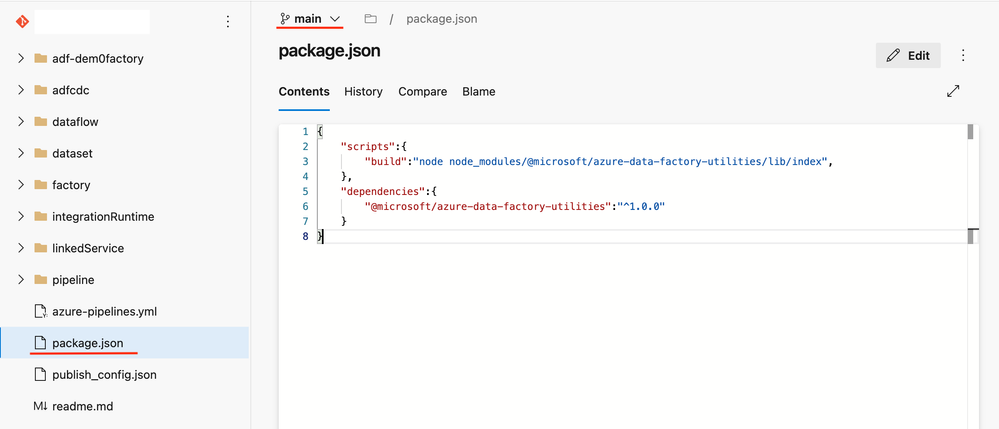The image size is (999, 429).
Task: Click the pencil icon in Edit button
Action: click(x=894, y=55)
